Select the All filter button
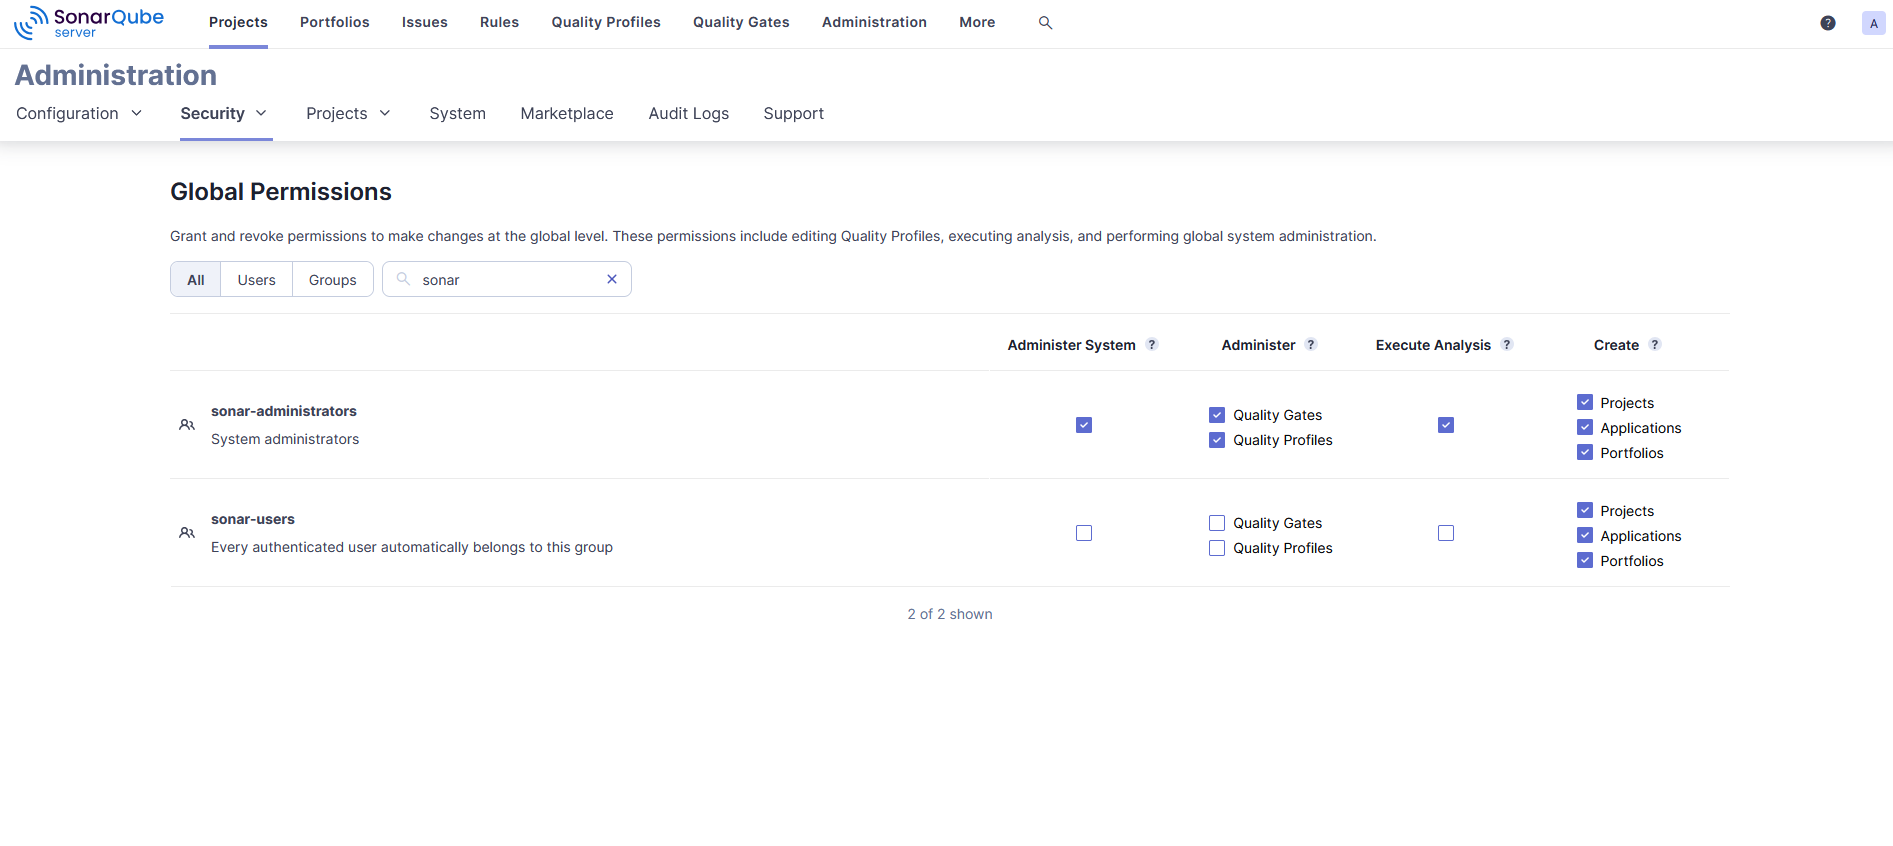The image size is (1893, 846). pyautogui.click(x=196, y=279)
